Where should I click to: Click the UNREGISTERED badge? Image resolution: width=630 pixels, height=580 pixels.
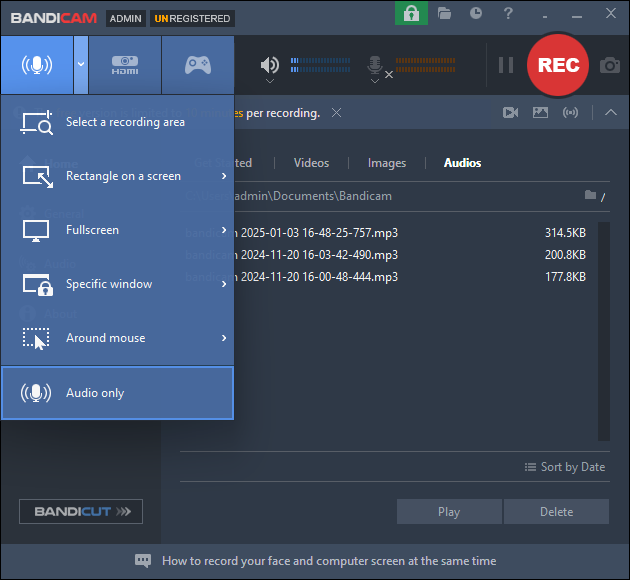tap(192, 18)
